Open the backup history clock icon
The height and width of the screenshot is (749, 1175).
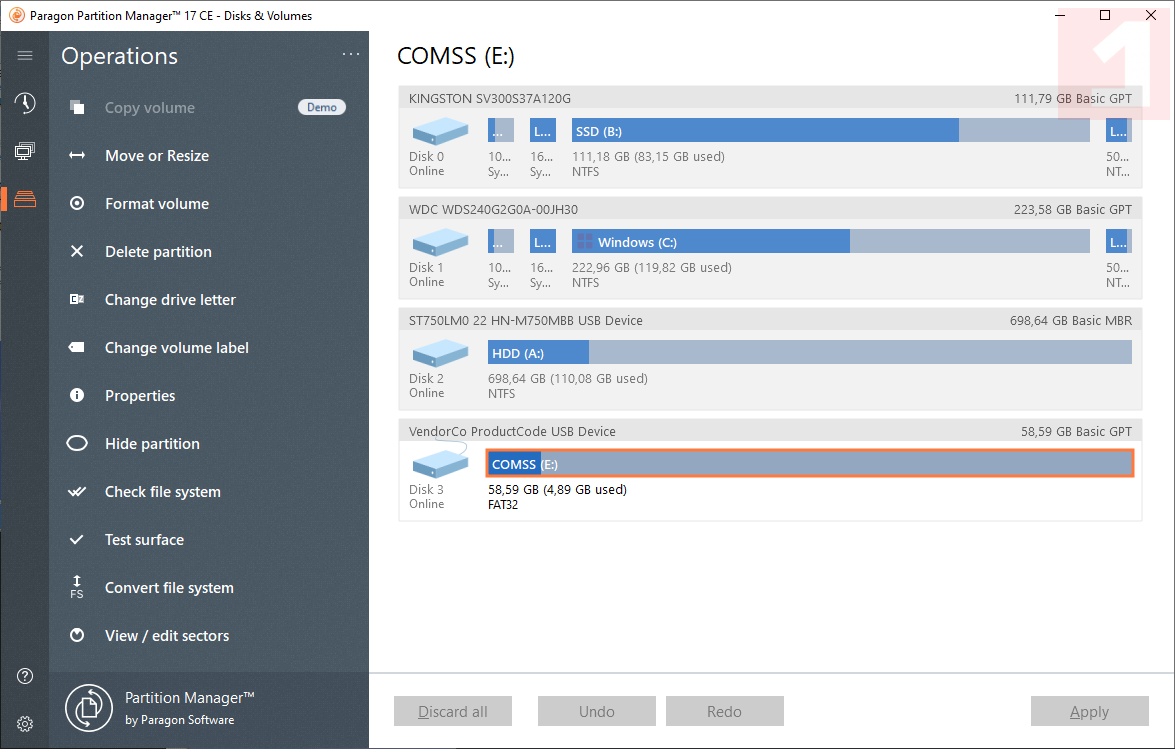click(x=25, y=103)
